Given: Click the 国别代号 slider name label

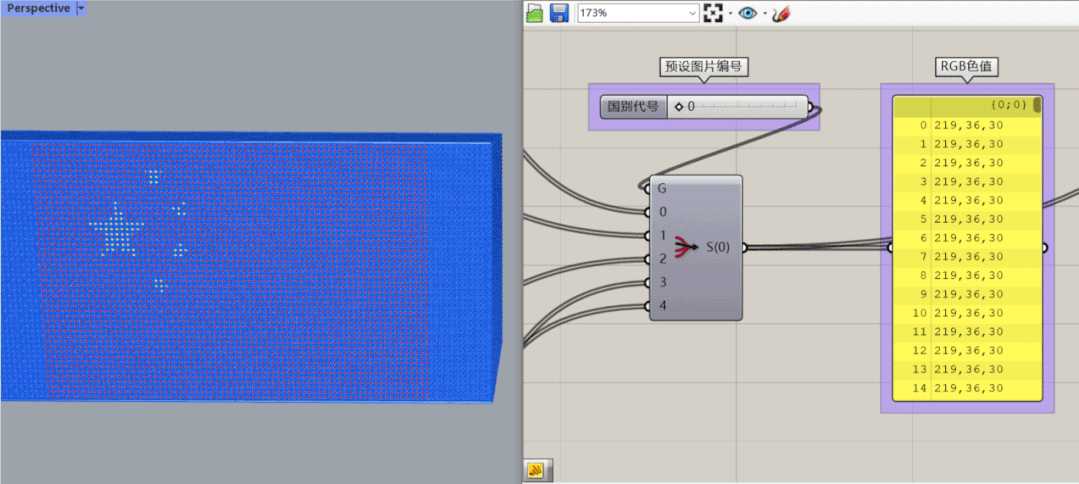Looking at the screenshot, I should [x=634, y=107].
